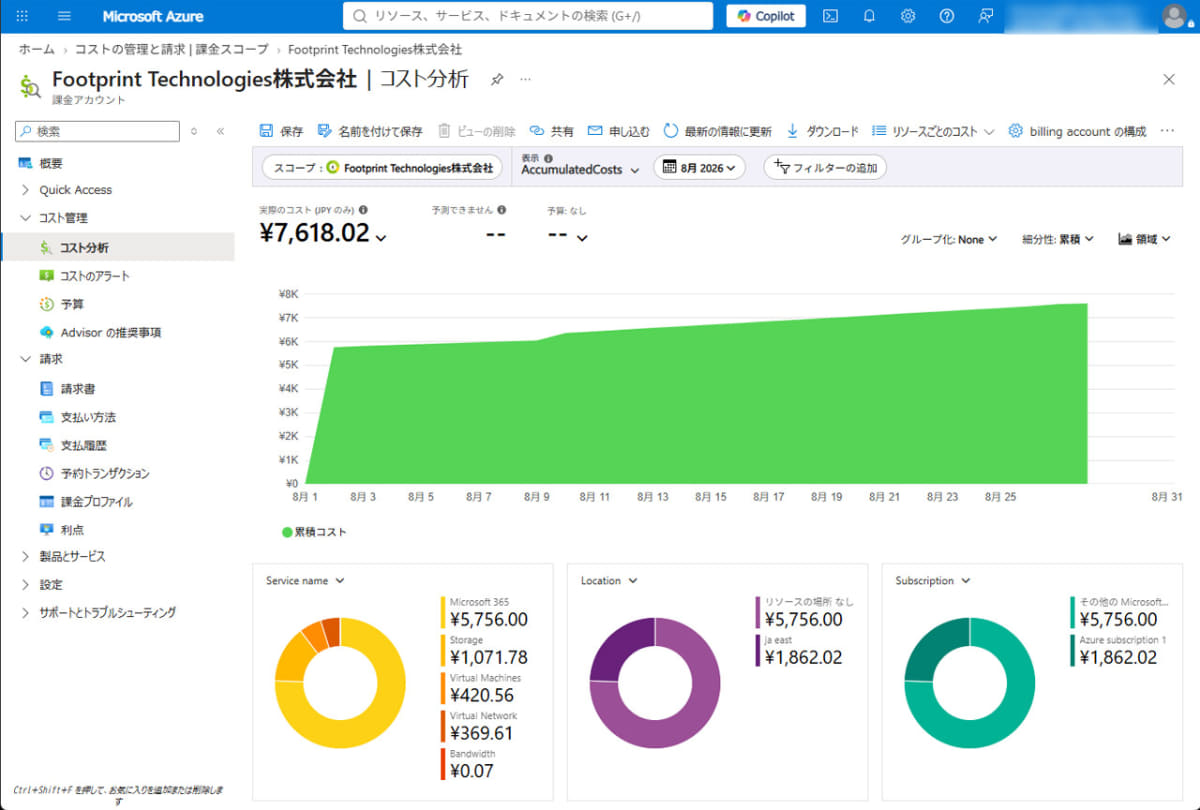
Task: Click the ja east purple legend swatch
Action: (758, 650)
